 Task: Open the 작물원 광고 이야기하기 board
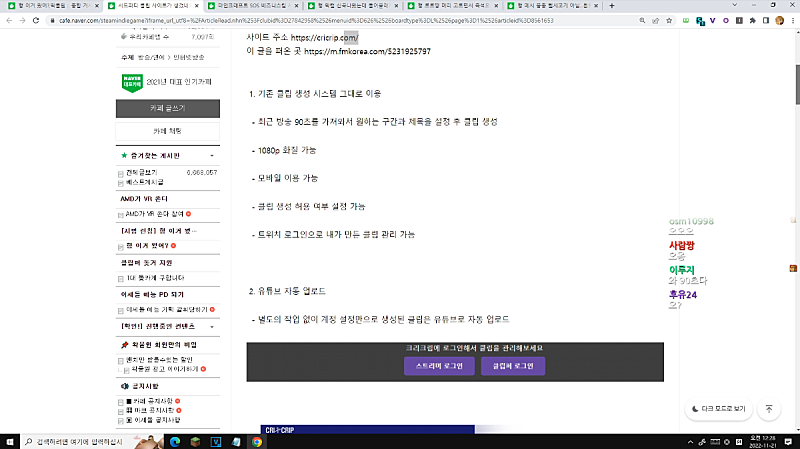[165, 369]
